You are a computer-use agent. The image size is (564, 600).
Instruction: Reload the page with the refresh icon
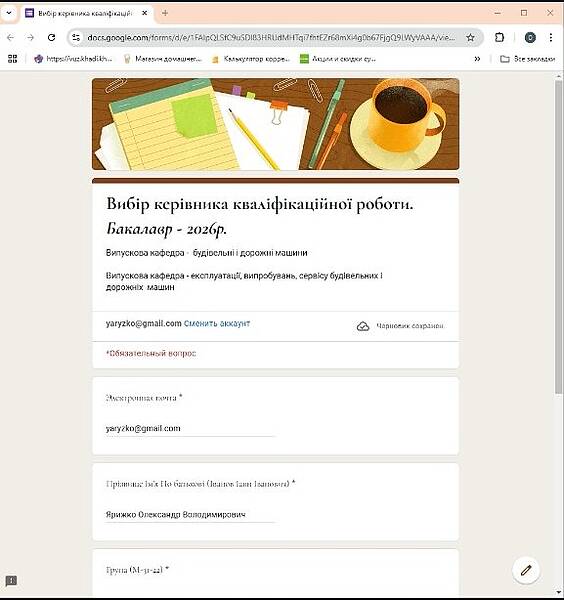tap(51, 38)
